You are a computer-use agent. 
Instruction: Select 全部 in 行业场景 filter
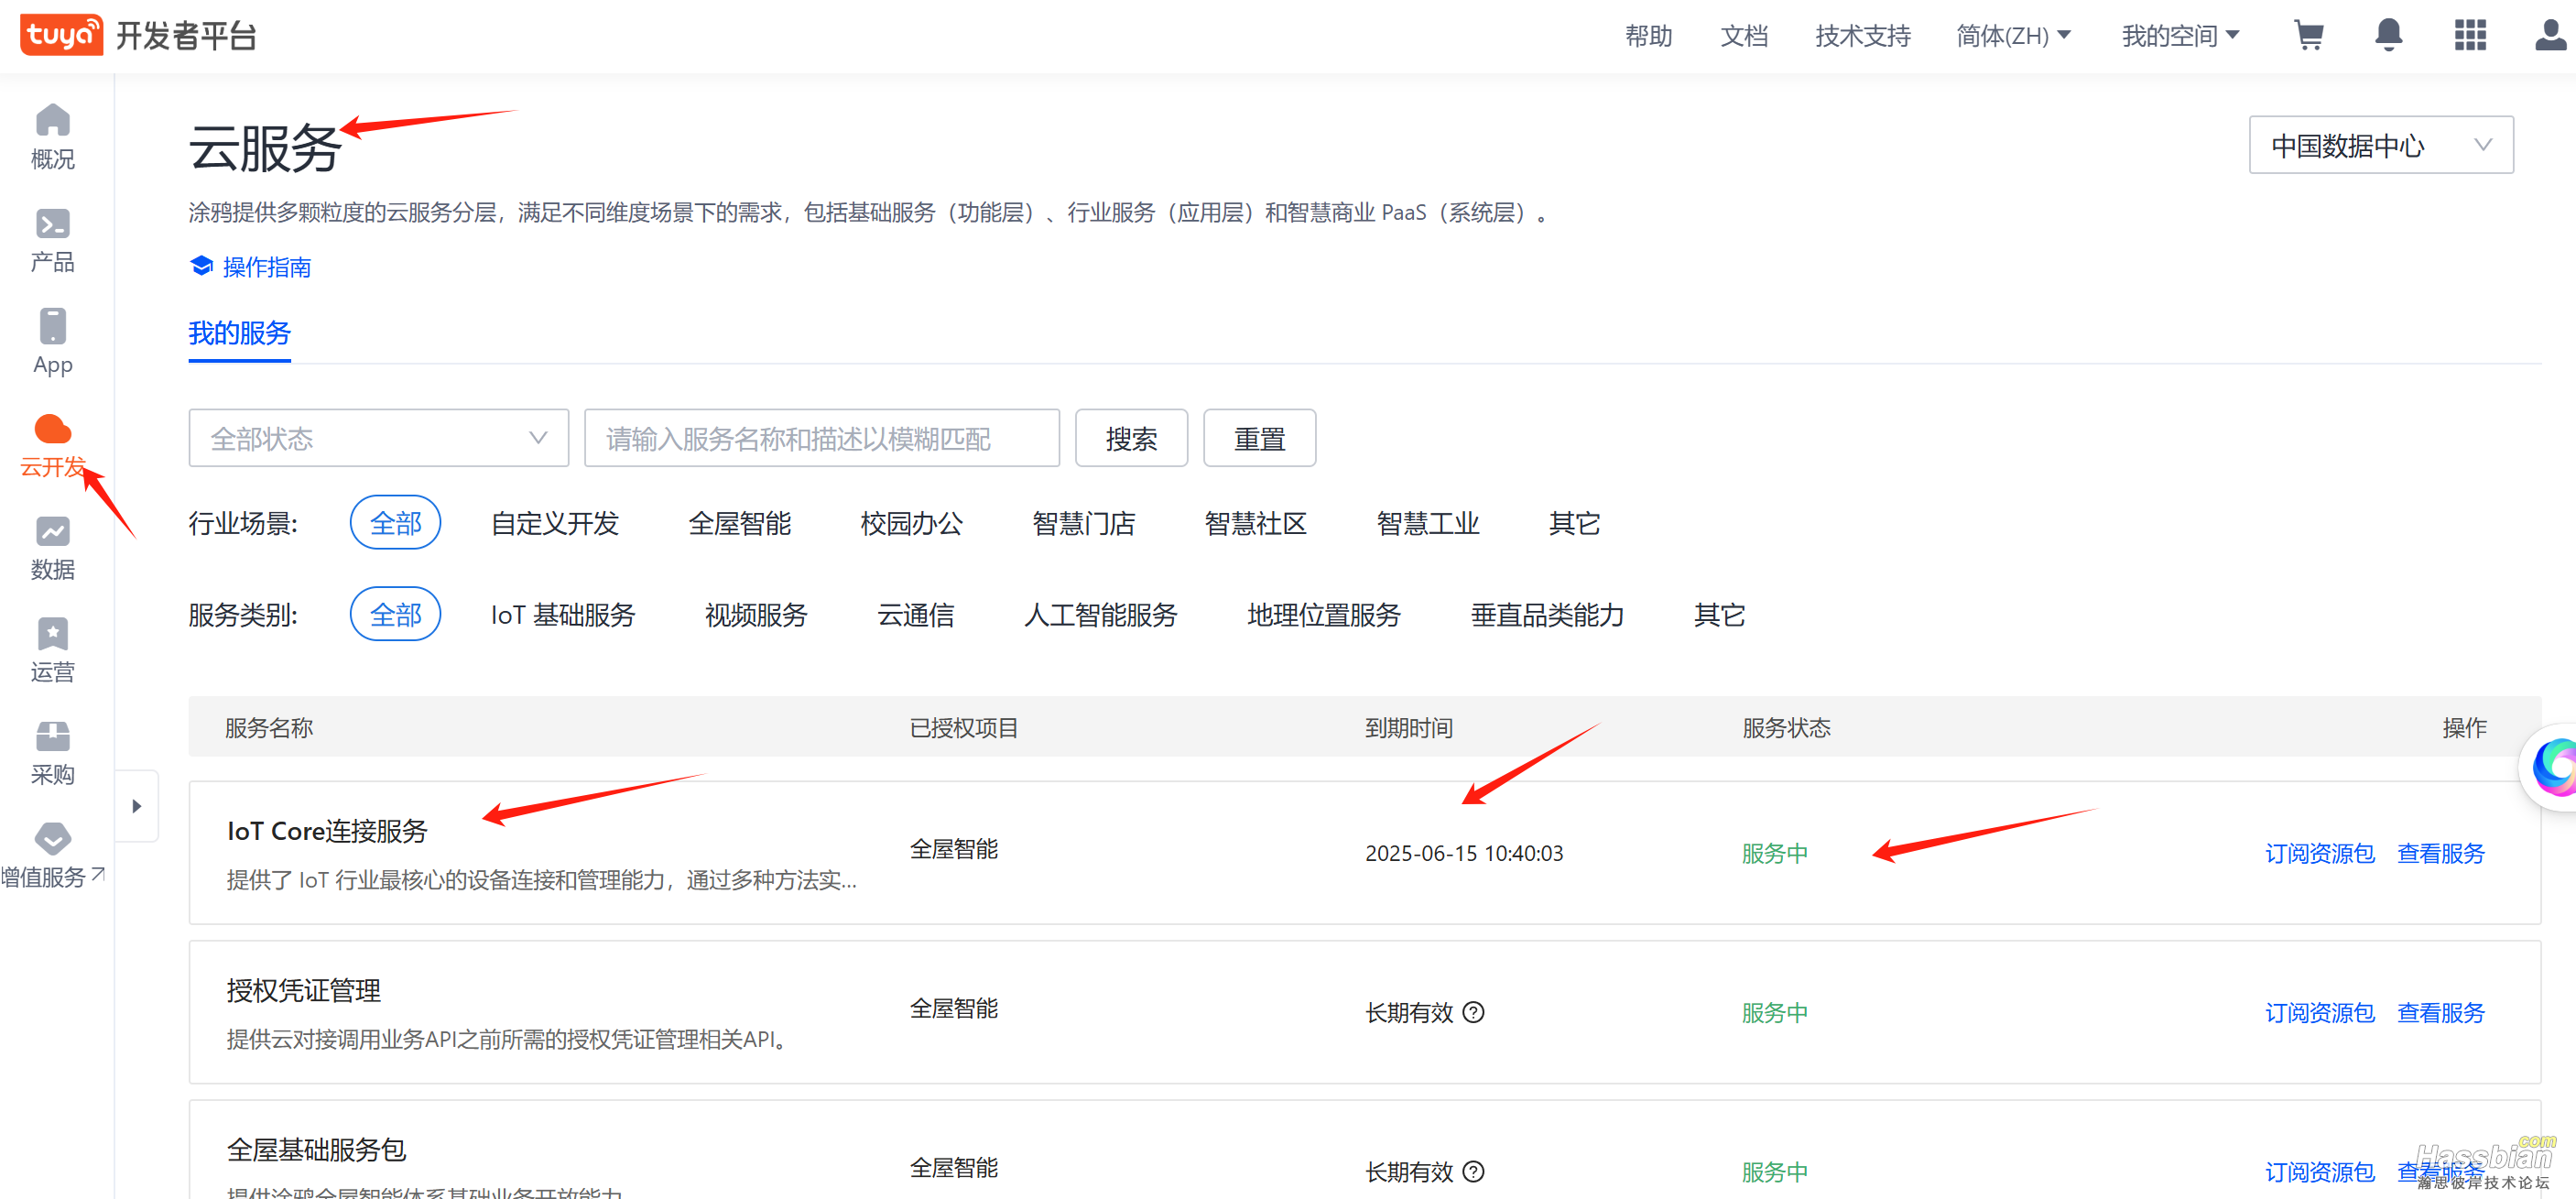point(395,523)
